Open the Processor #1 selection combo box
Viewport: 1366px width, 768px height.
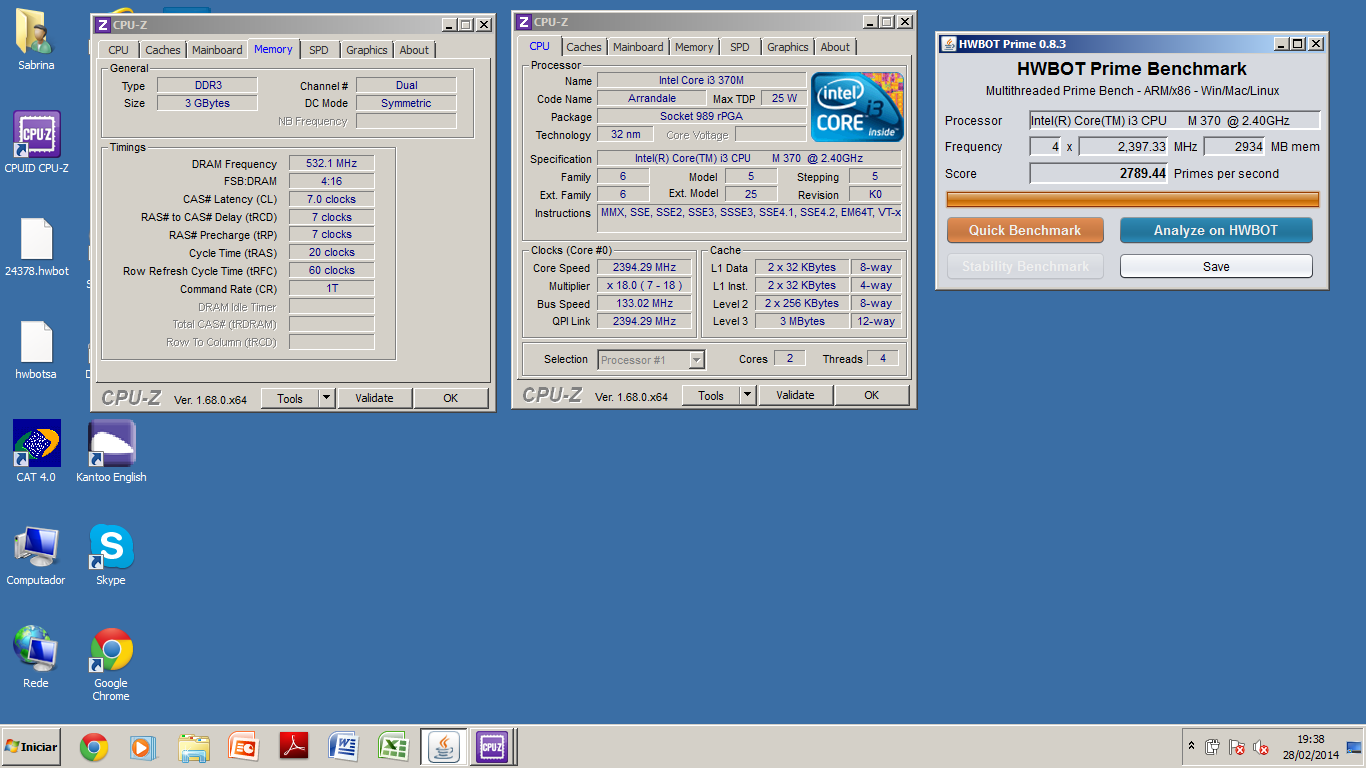point(651,360)
